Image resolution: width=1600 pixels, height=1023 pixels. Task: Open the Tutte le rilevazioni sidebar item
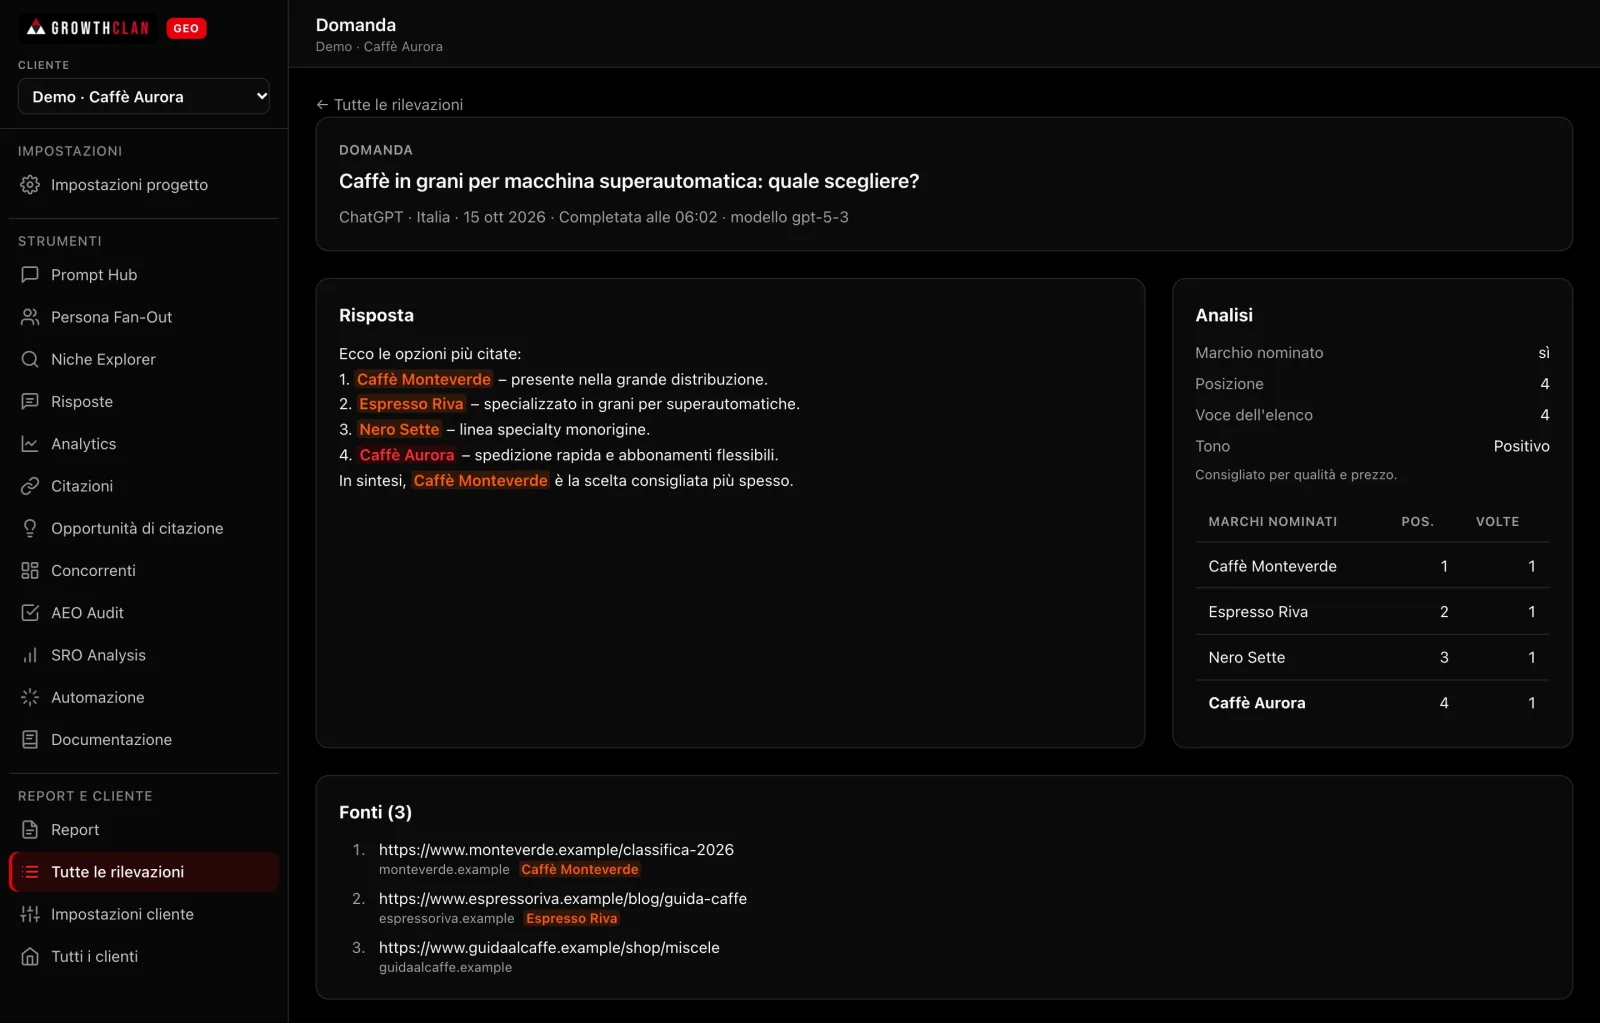coord(144,872)
